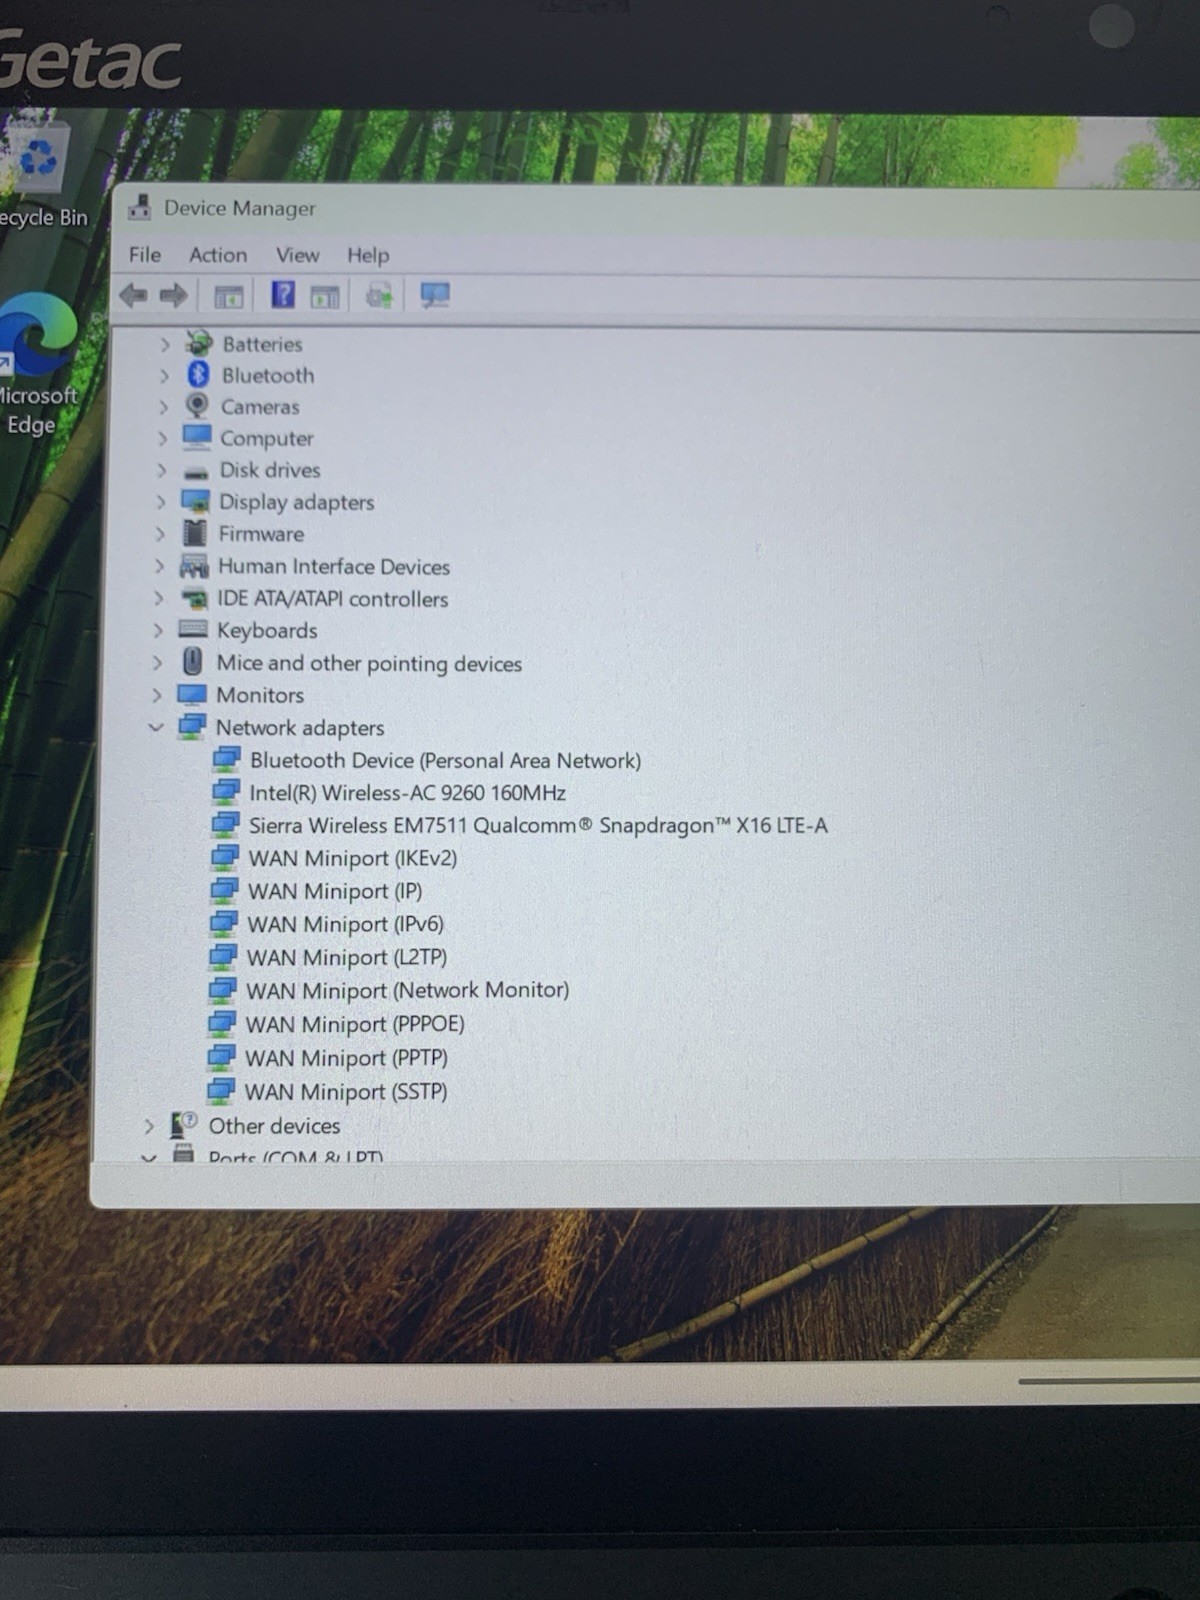Screen dimensions: 1200x1600
Task: Expand the Disk drives node chevron
Action: click(161, 470)
